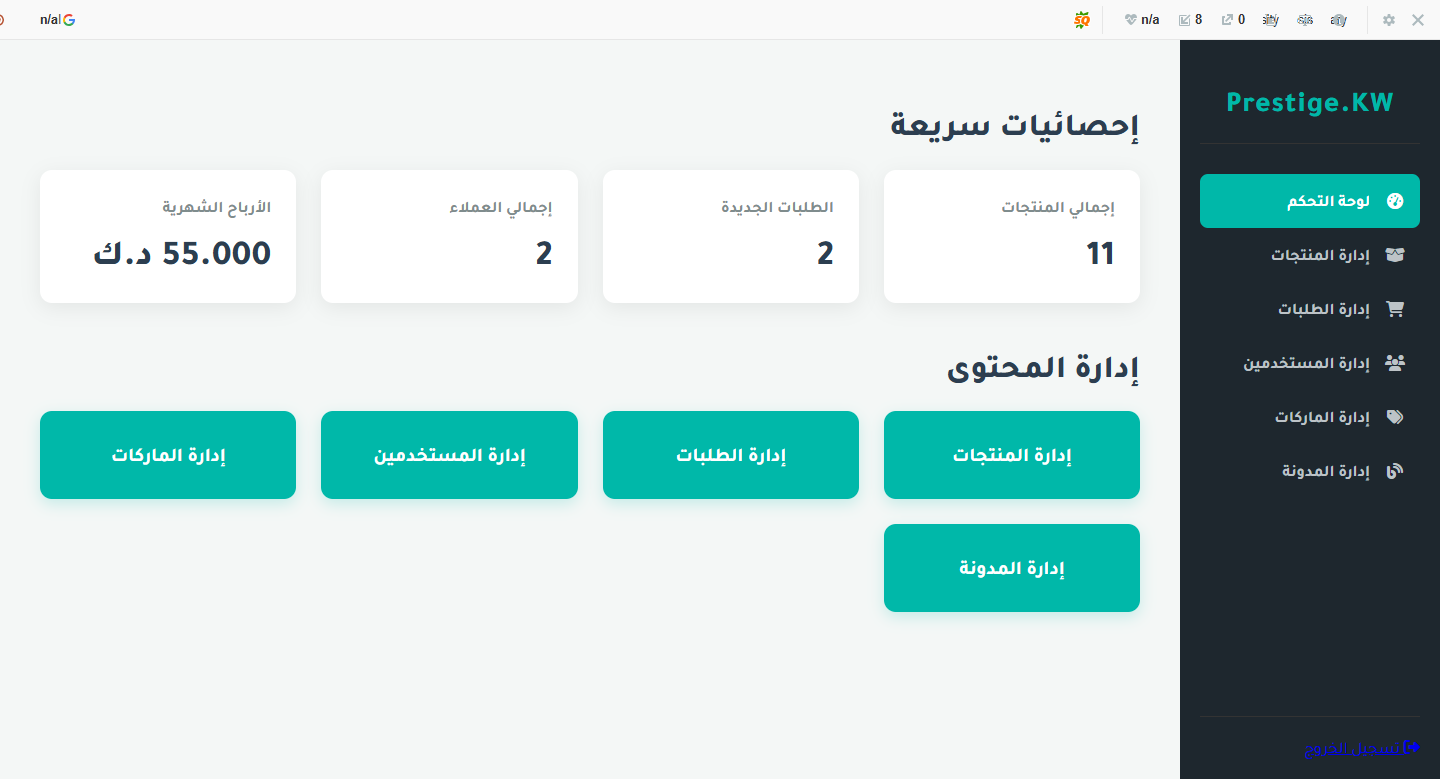Click the shopping cart icon for orders
Viewport: 1440px width, 779px height.
[x=1395, y=309]
